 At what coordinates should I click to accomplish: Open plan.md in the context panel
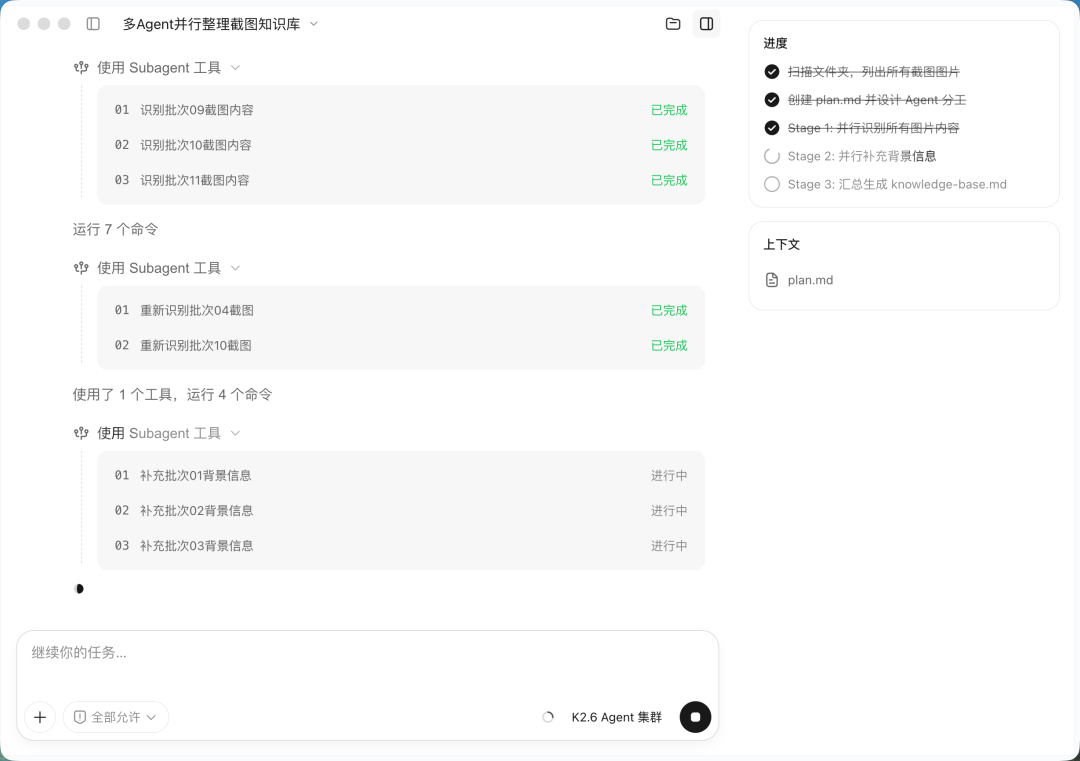[x=810, y=280]
